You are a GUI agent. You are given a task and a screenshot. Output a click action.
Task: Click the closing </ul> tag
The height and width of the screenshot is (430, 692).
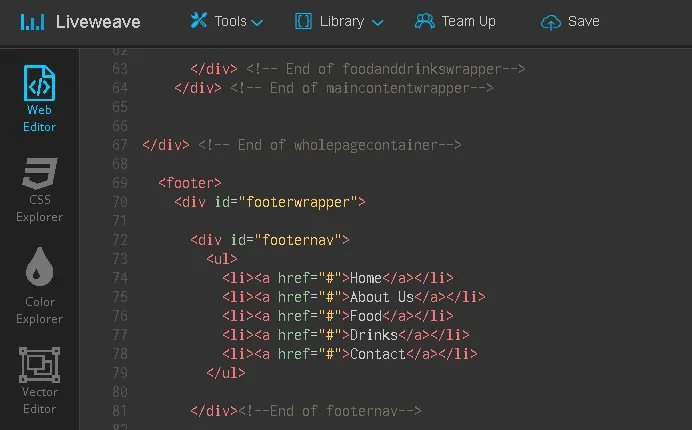coord(226,373)
